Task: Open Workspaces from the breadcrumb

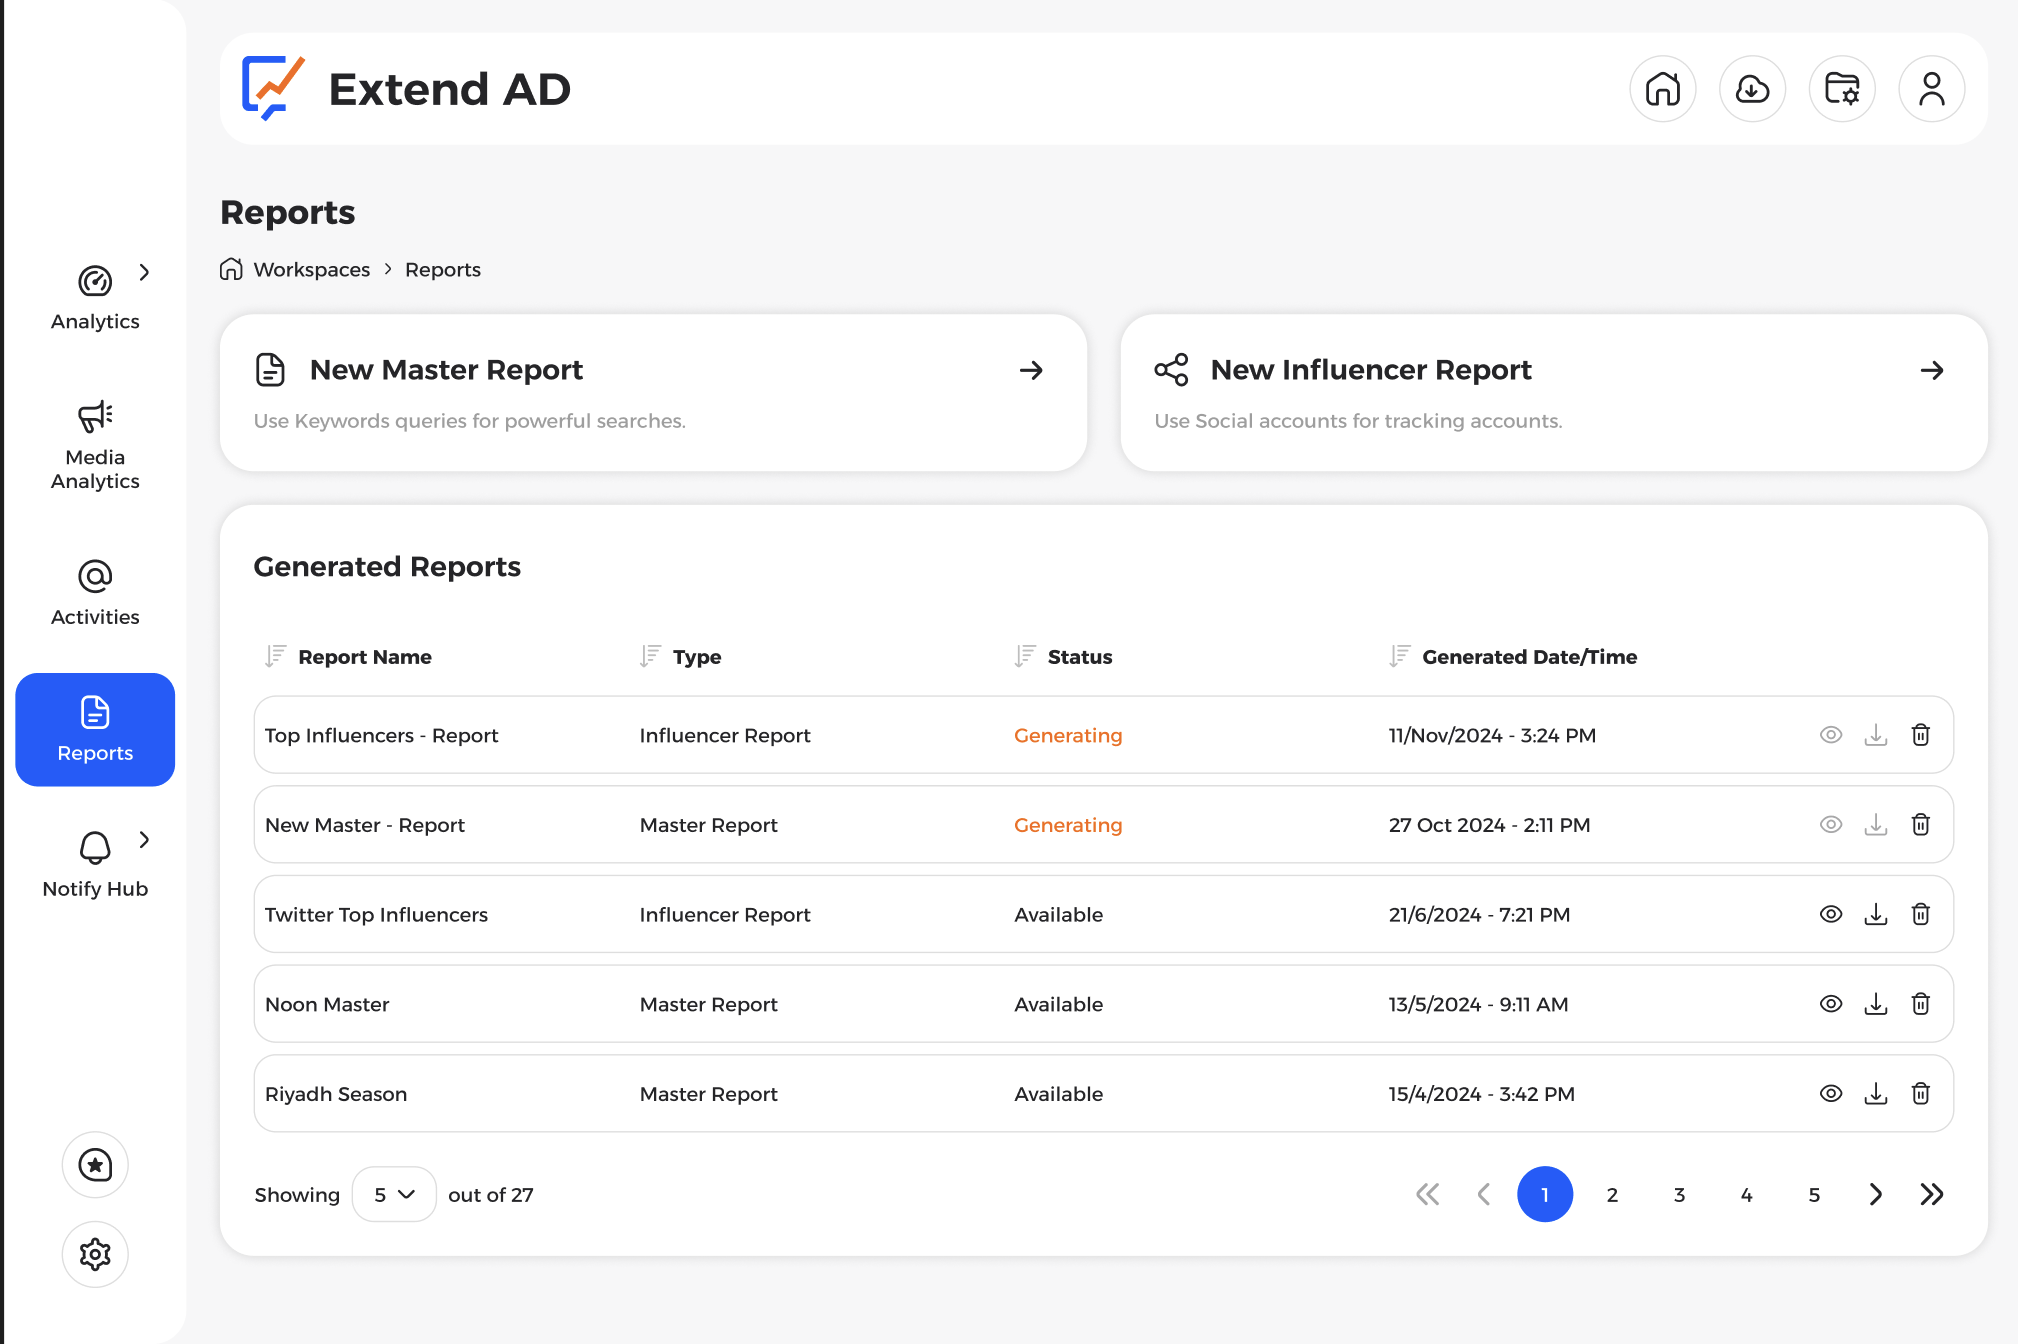Action: [311, 269]
